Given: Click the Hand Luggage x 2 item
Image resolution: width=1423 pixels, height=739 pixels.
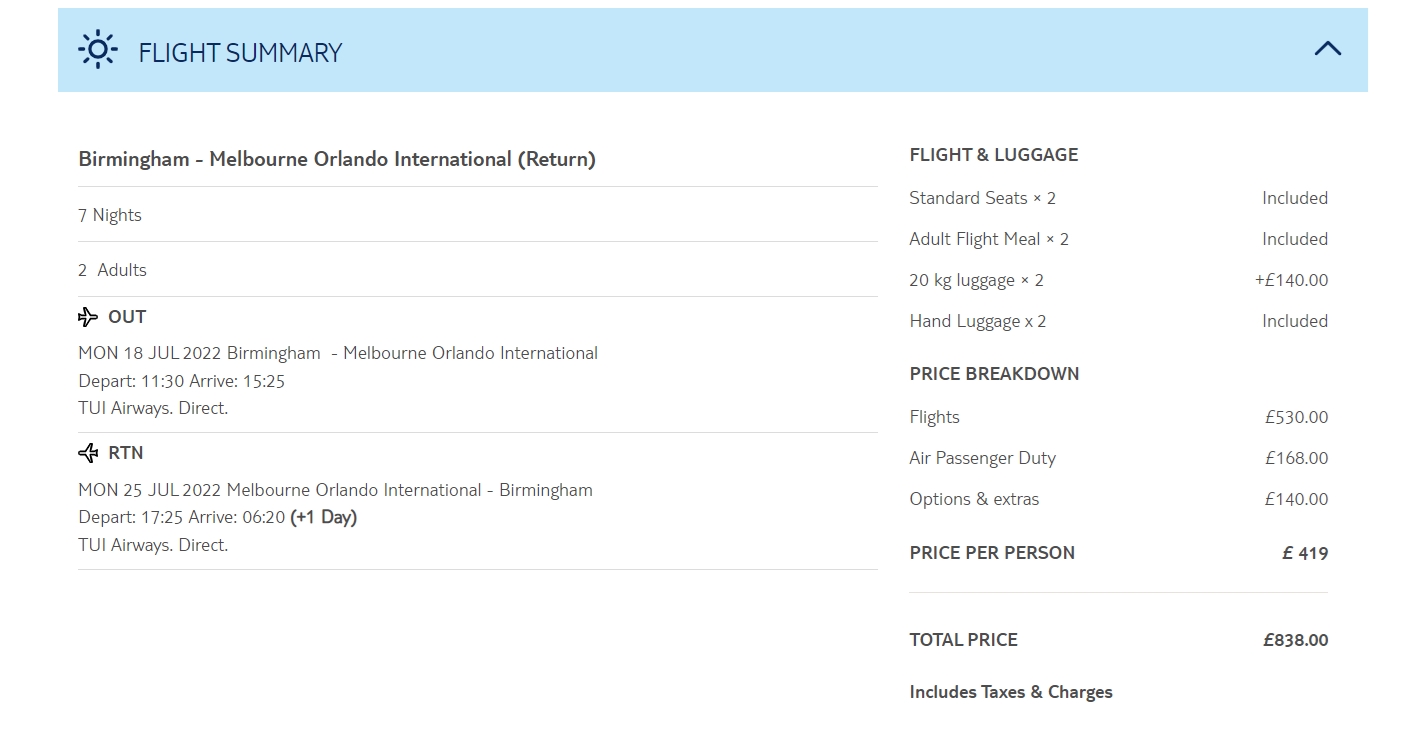Looking at the screenshot, I should [x=977, y=321].
